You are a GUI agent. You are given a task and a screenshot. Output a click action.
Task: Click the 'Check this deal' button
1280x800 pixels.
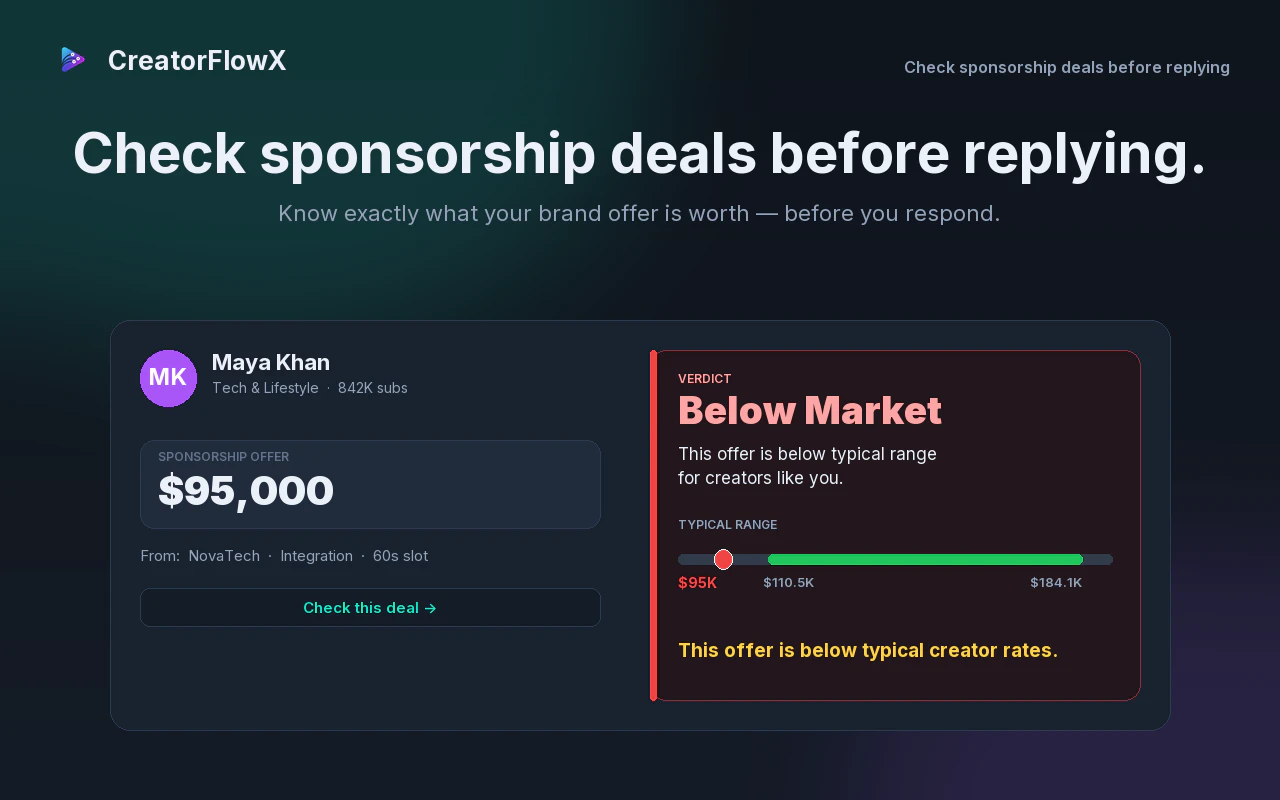(370, 608)
